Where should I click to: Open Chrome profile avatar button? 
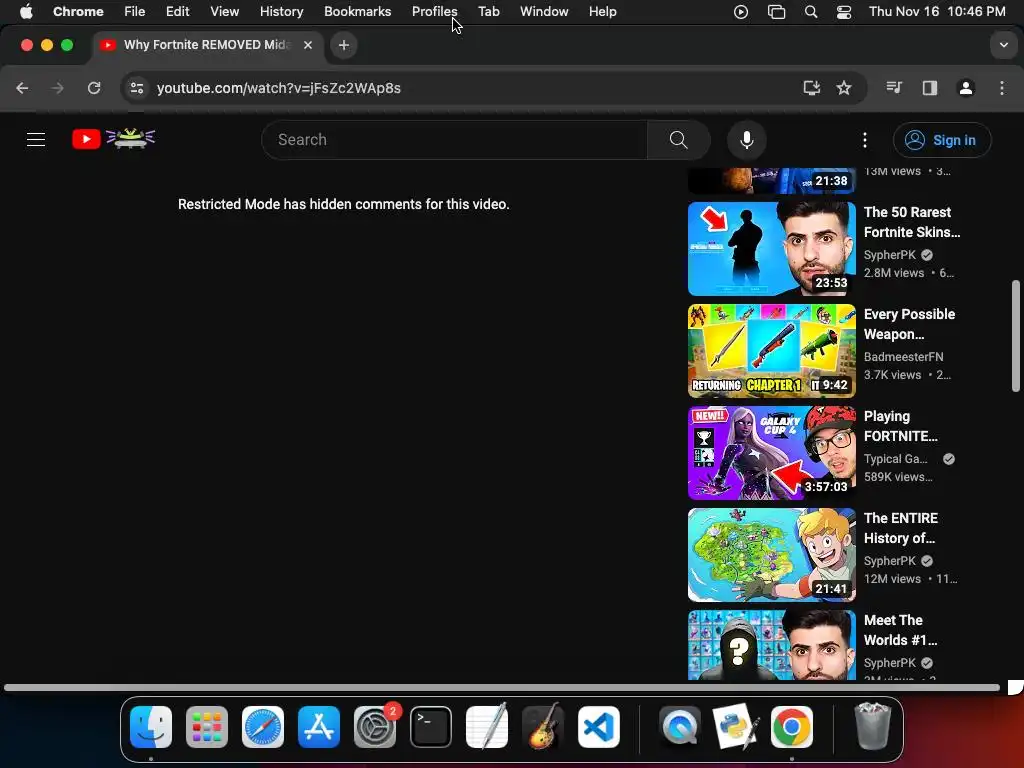pos(966,88)
